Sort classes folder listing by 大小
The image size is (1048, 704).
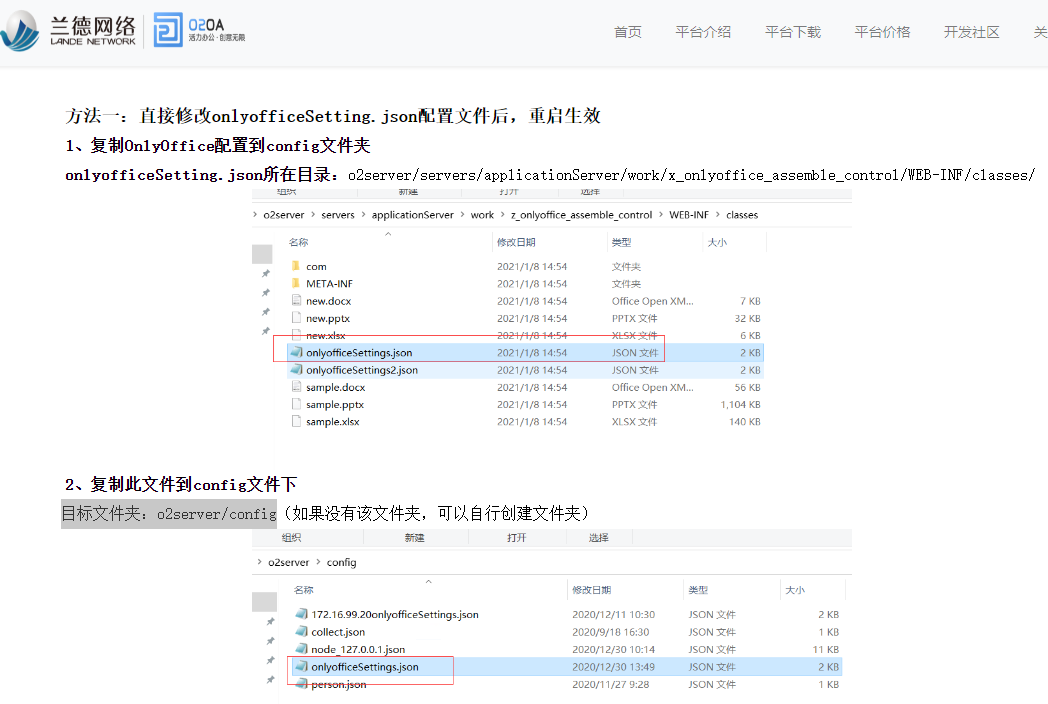point(717,242)
